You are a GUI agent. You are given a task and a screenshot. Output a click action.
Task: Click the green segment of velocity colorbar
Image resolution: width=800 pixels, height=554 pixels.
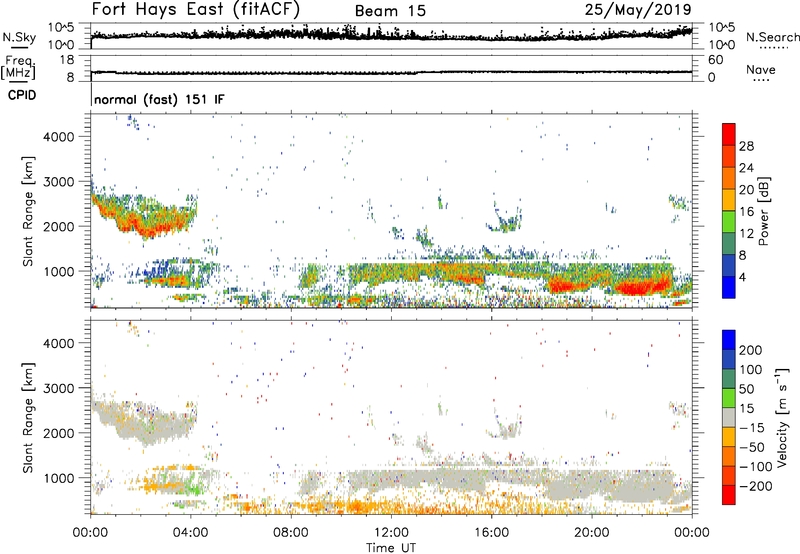(x=729, y=398)
